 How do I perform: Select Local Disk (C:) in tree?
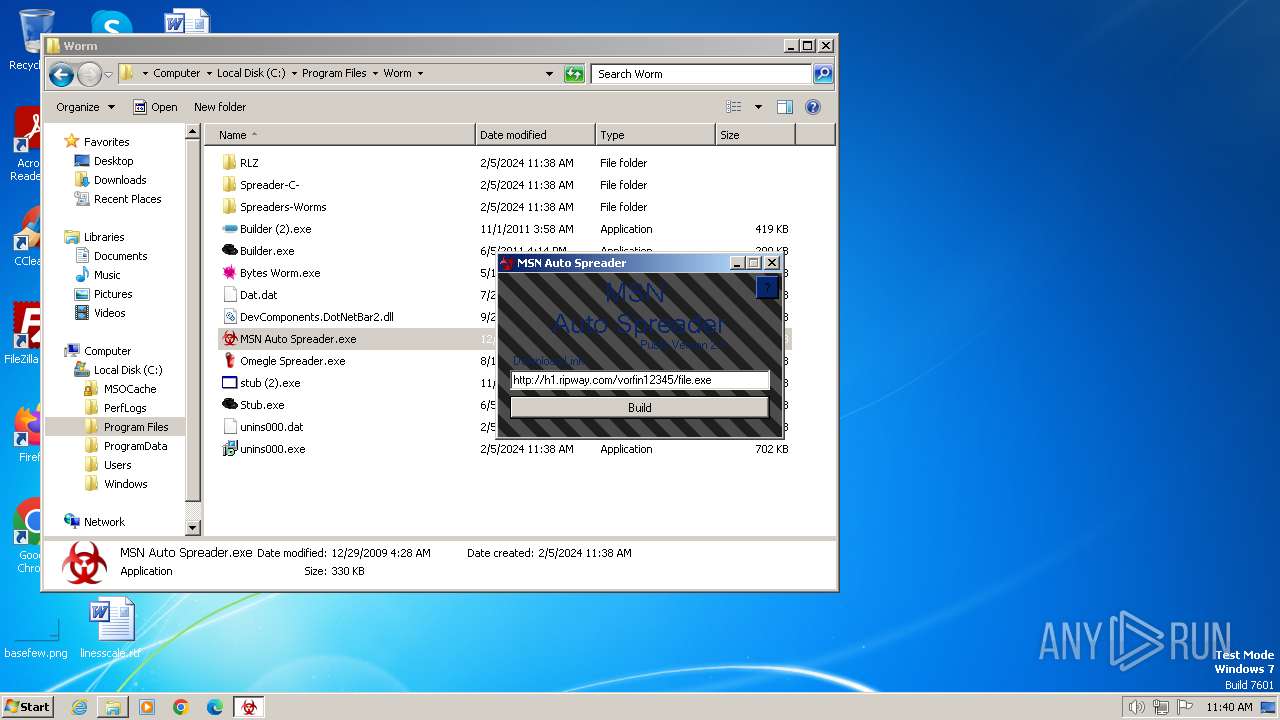pyautogui.click(x=127, y=370)
